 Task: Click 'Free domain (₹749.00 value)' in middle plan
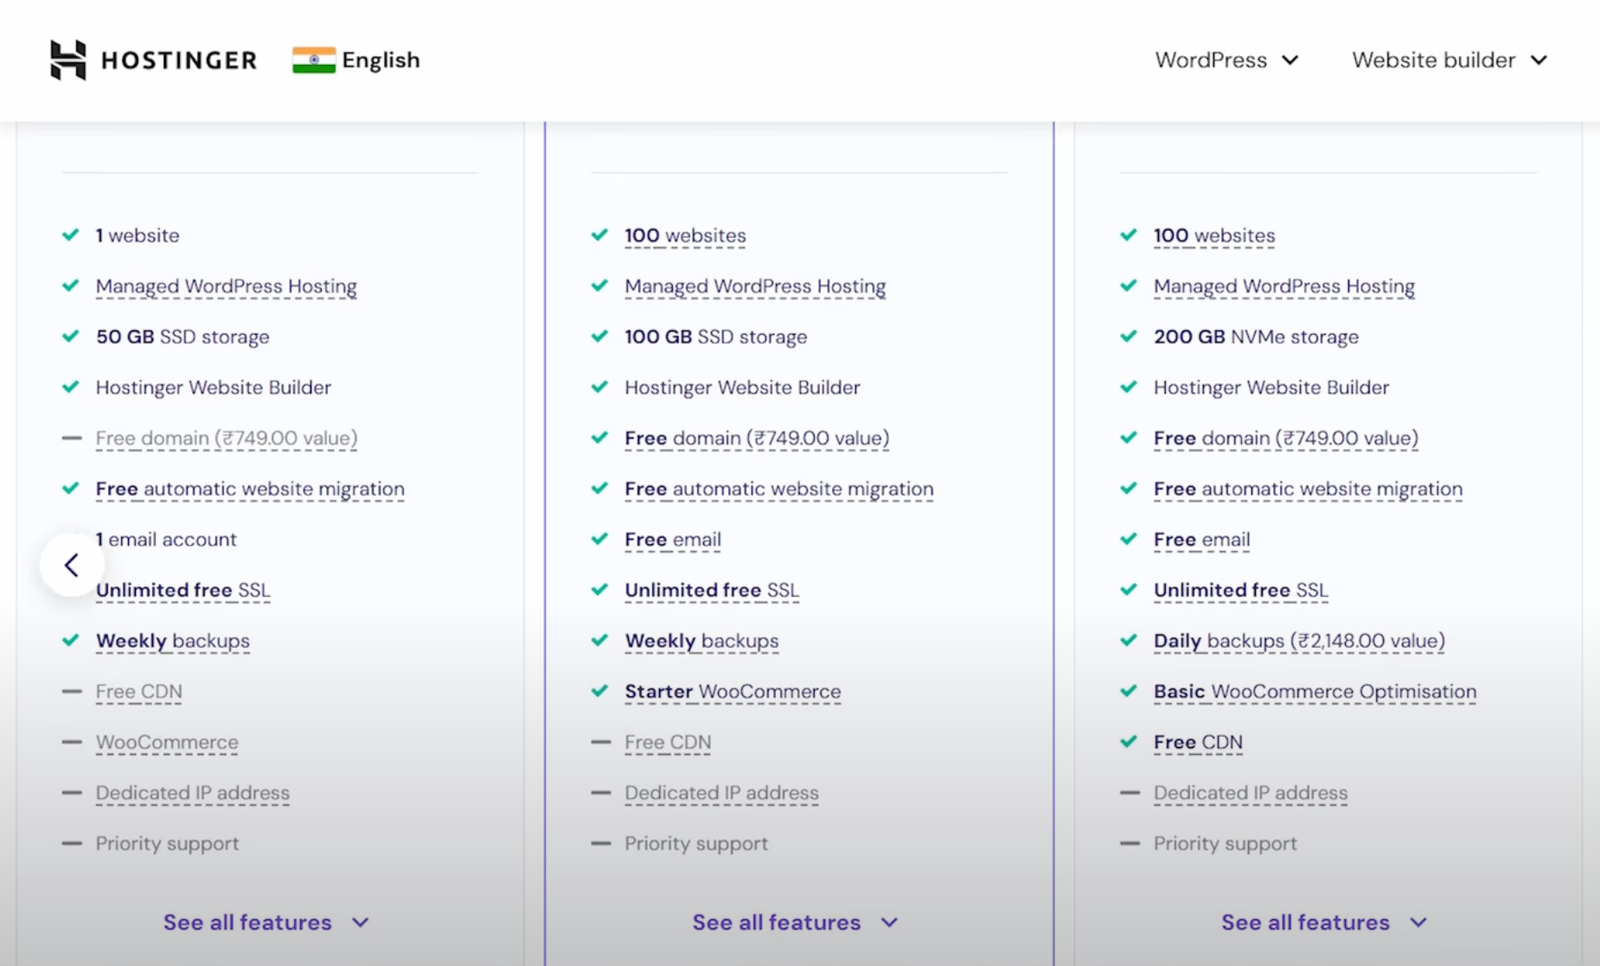(x=757, y=438)
